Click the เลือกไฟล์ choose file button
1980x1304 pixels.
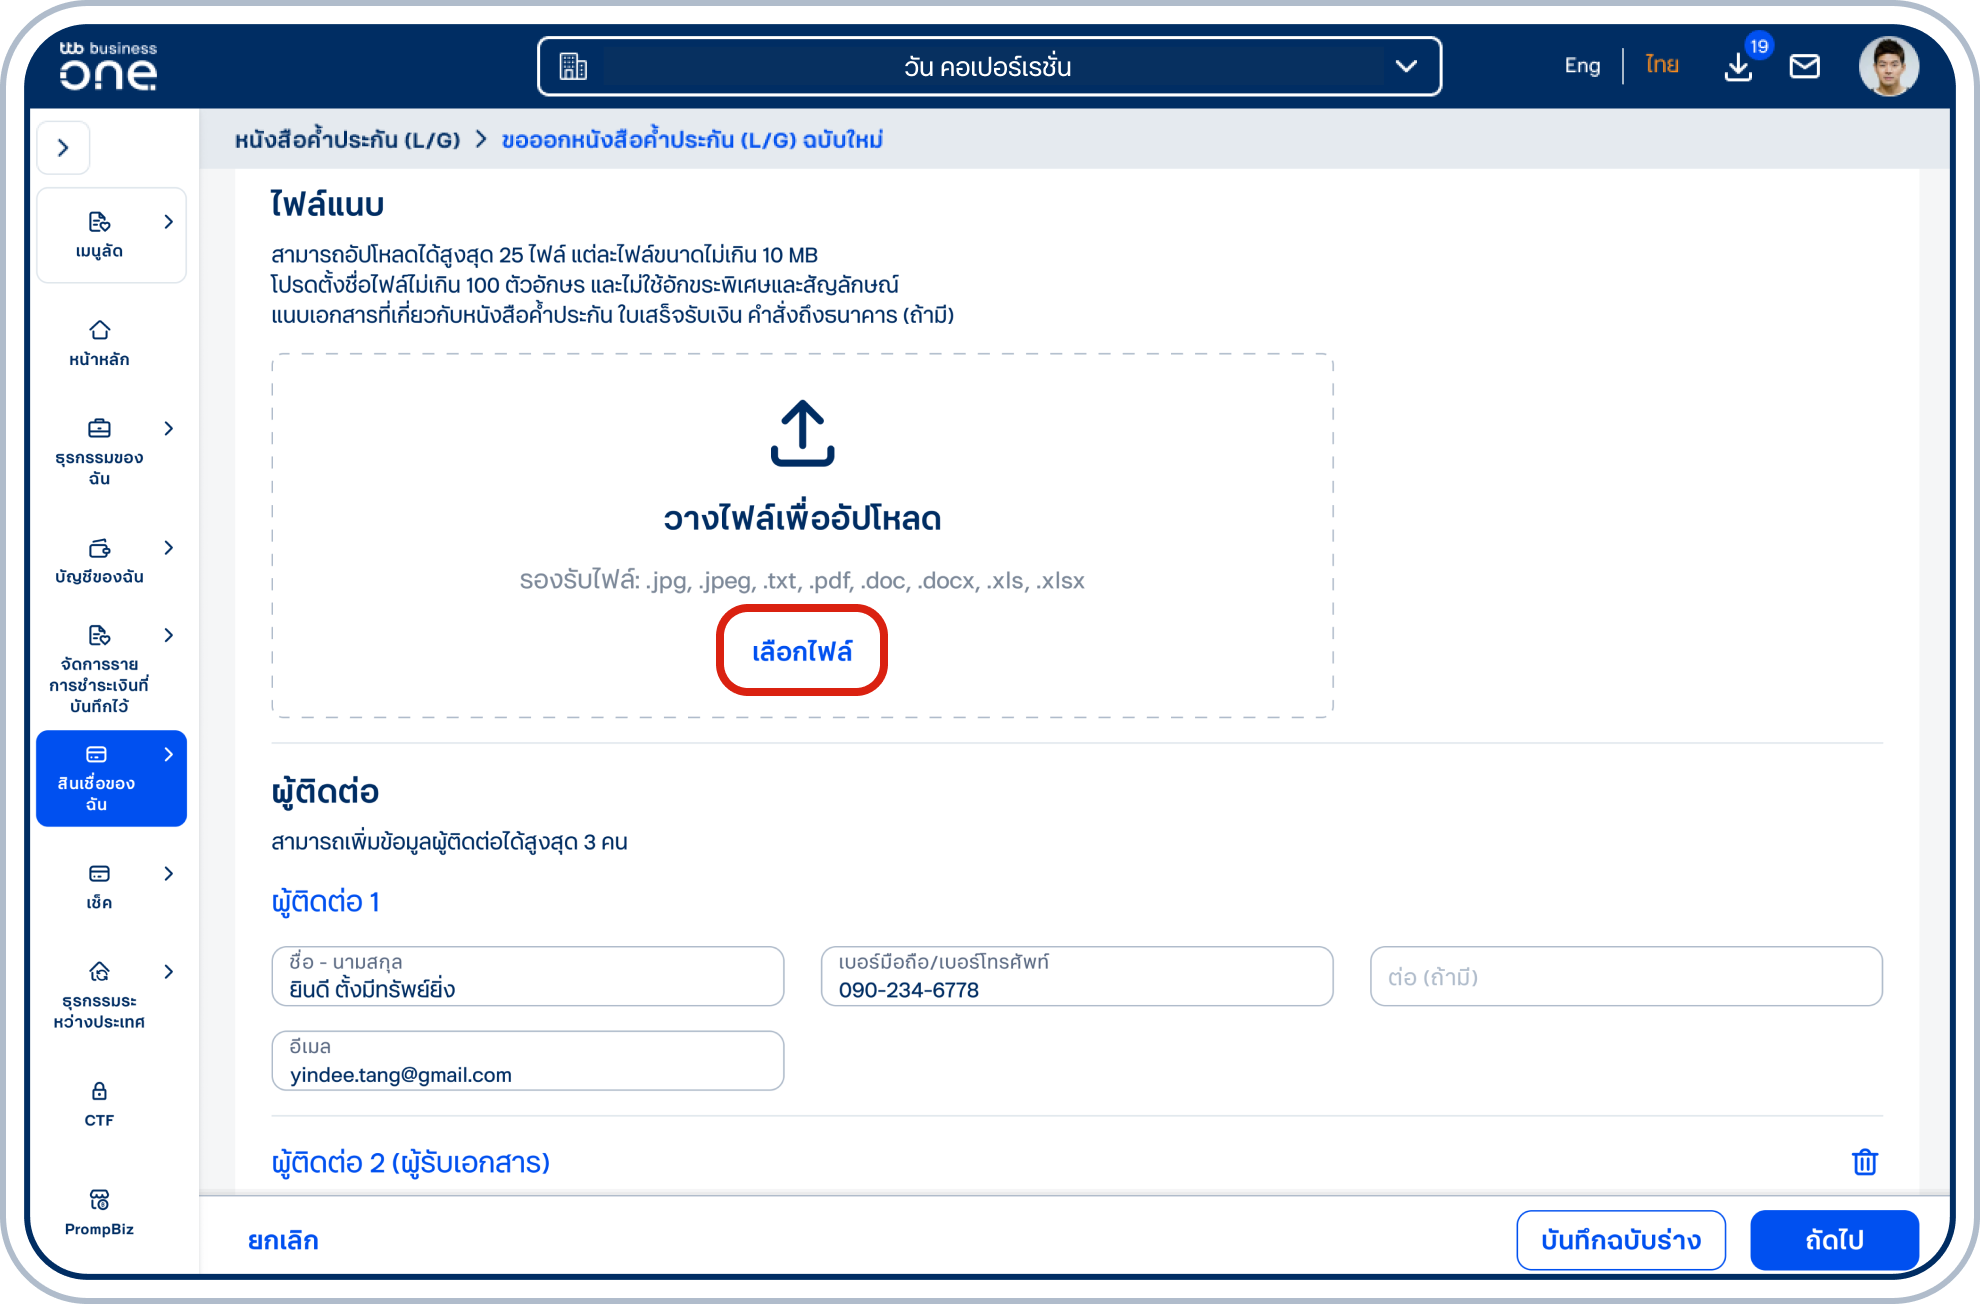click(802, 651)
